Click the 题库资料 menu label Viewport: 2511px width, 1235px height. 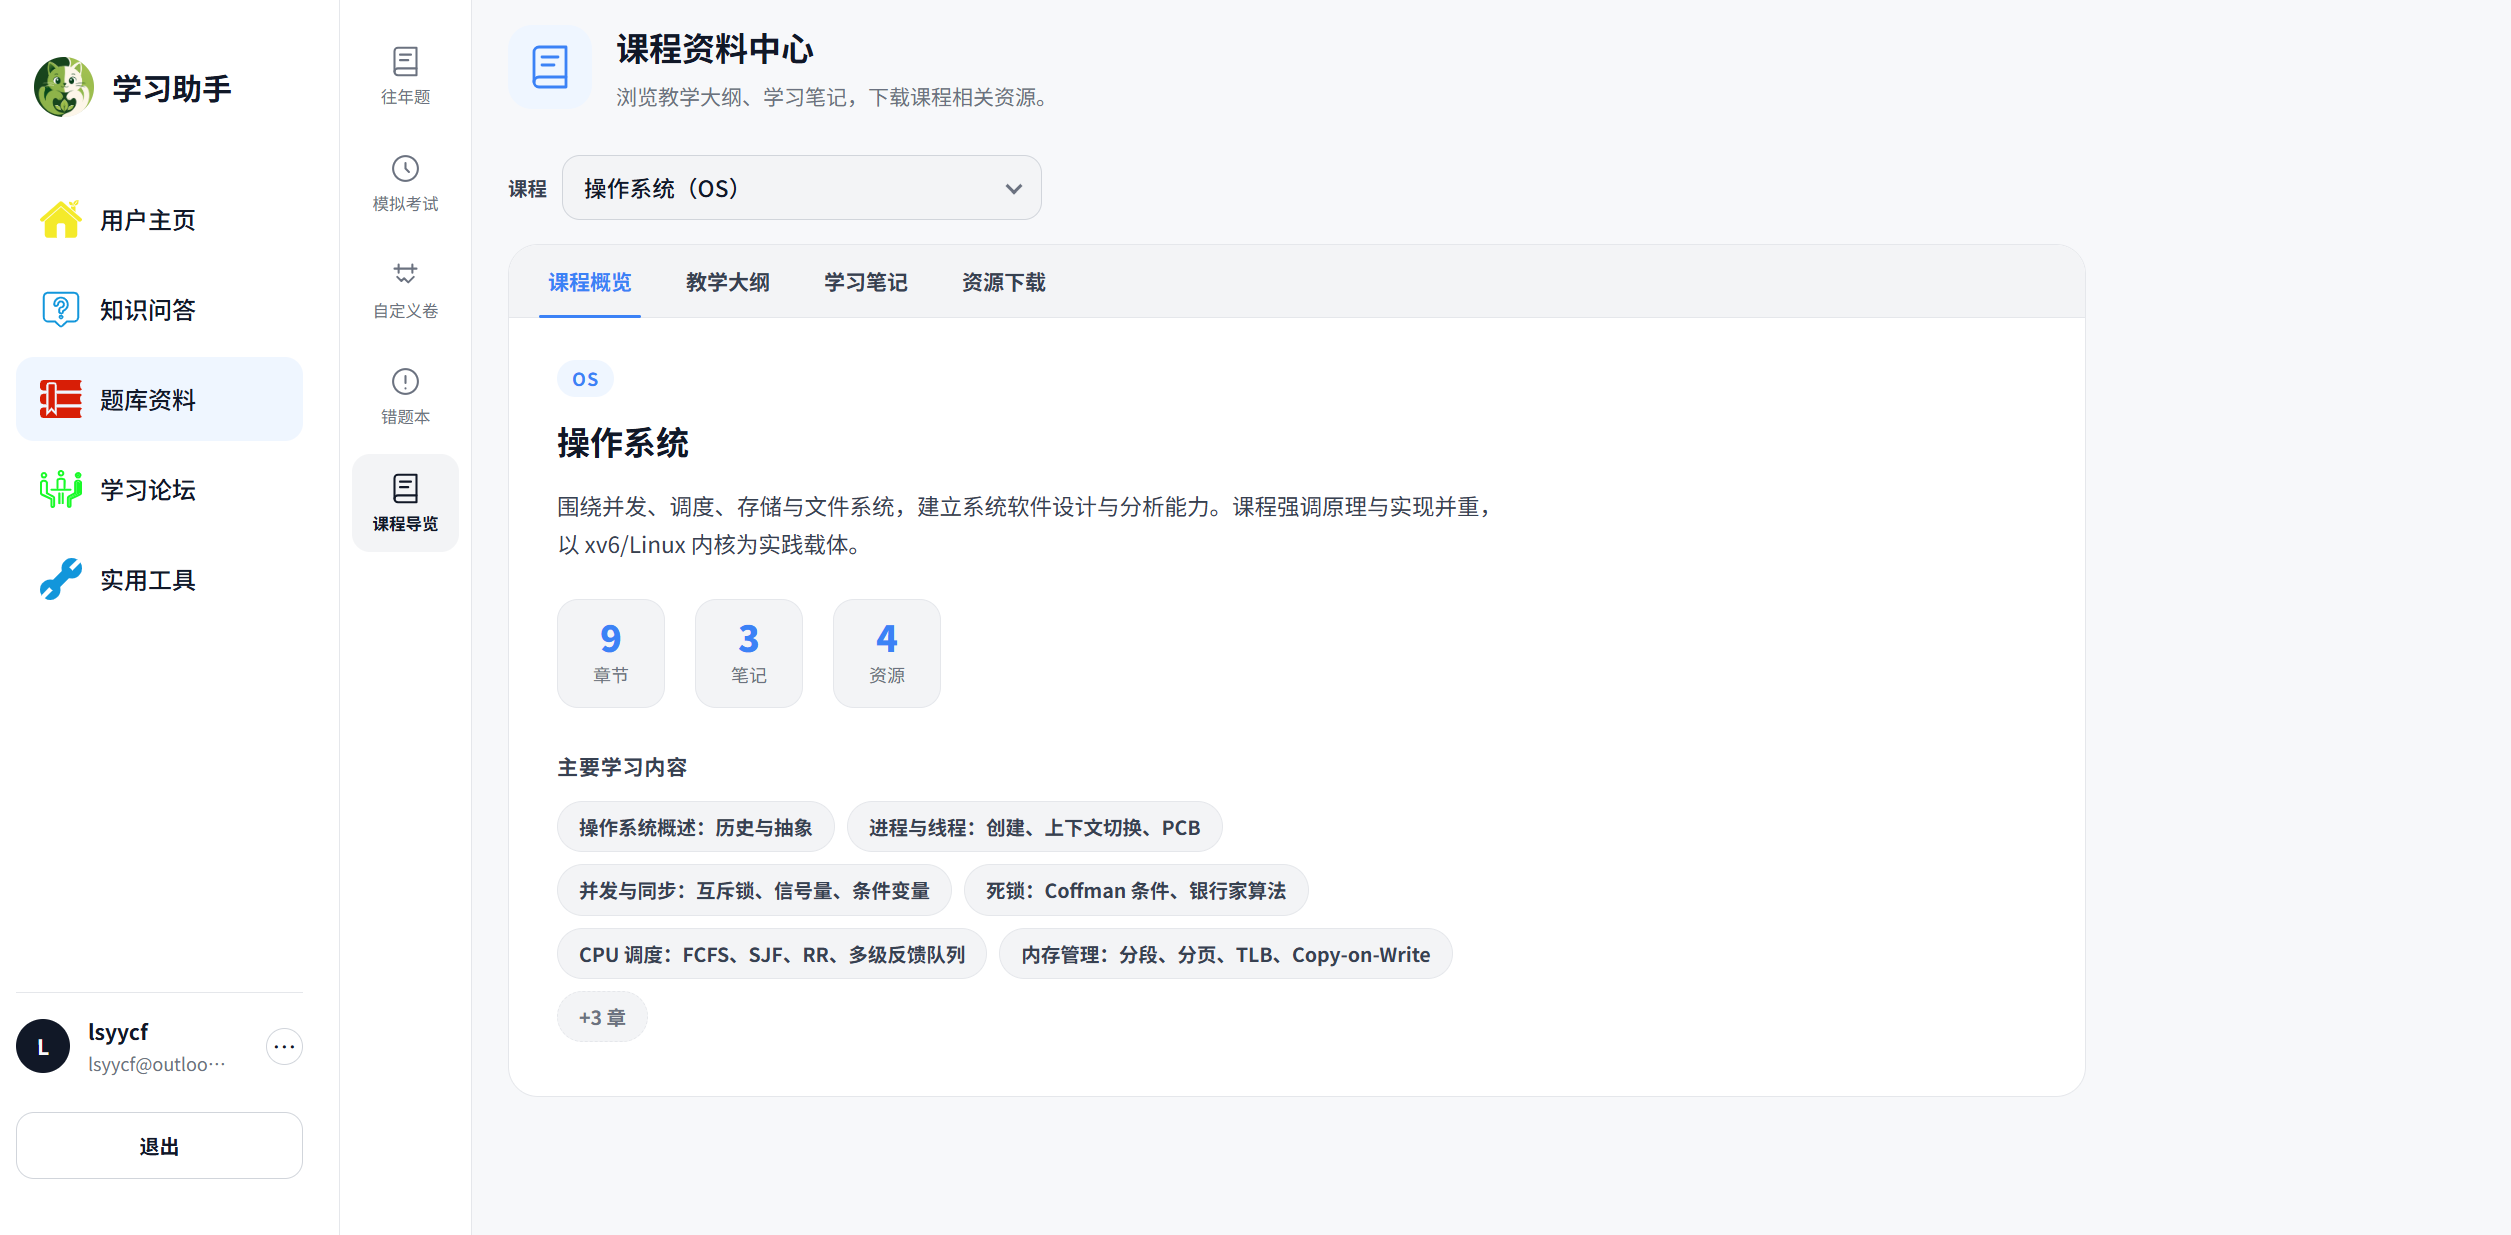pyautogui.click(x=148, y=400)
